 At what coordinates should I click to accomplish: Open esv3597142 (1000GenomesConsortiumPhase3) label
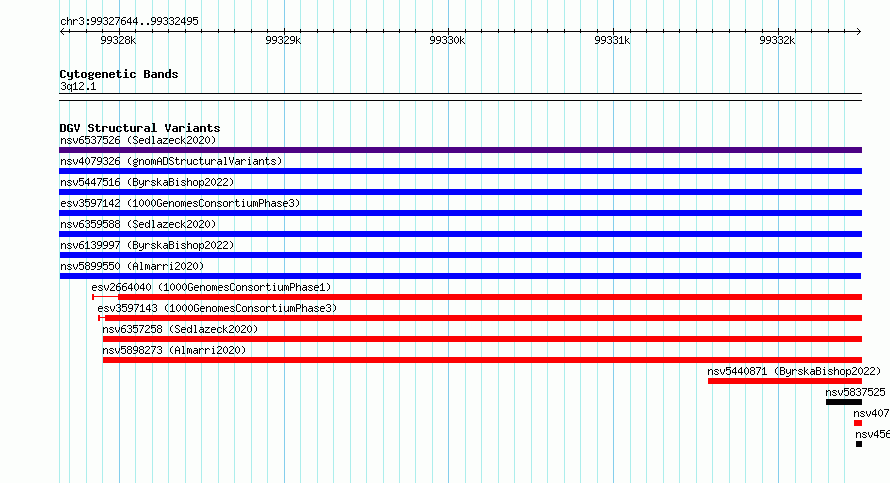(180, 203)
